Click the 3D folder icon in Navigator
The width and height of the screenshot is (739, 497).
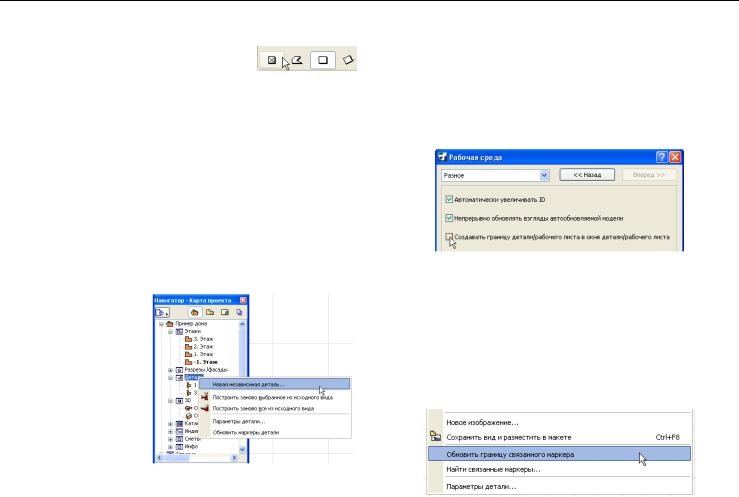(x=179, y=400)
